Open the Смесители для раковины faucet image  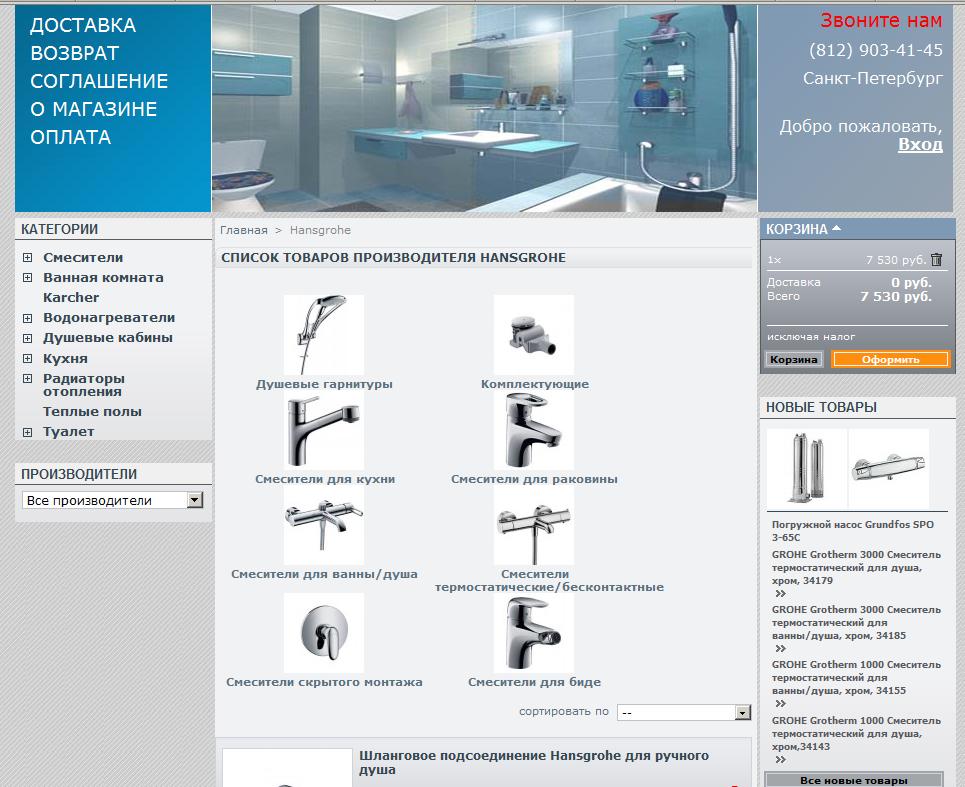pyautogui.click(x=534, y=431)
